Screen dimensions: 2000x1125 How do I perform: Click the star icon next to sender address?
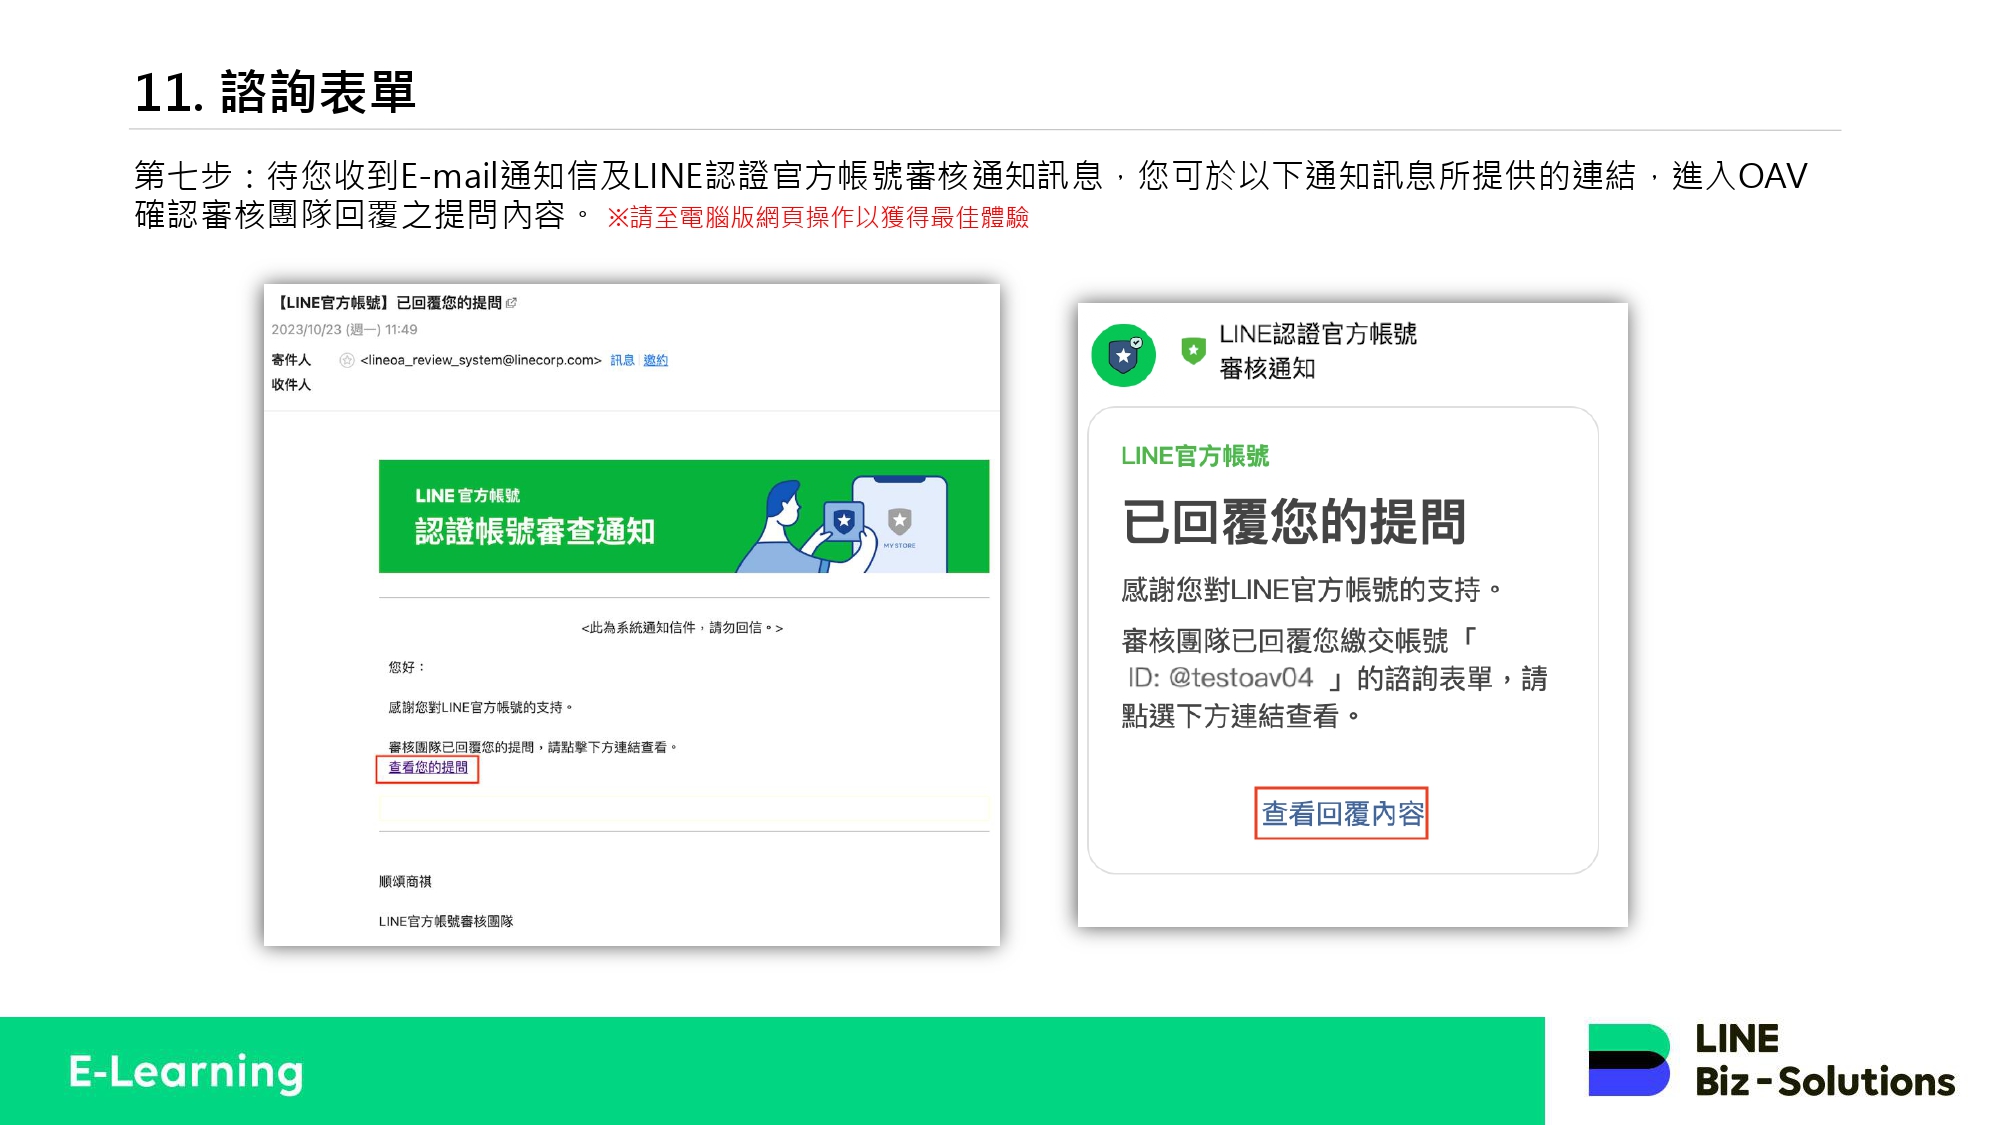tap(347, 360)
